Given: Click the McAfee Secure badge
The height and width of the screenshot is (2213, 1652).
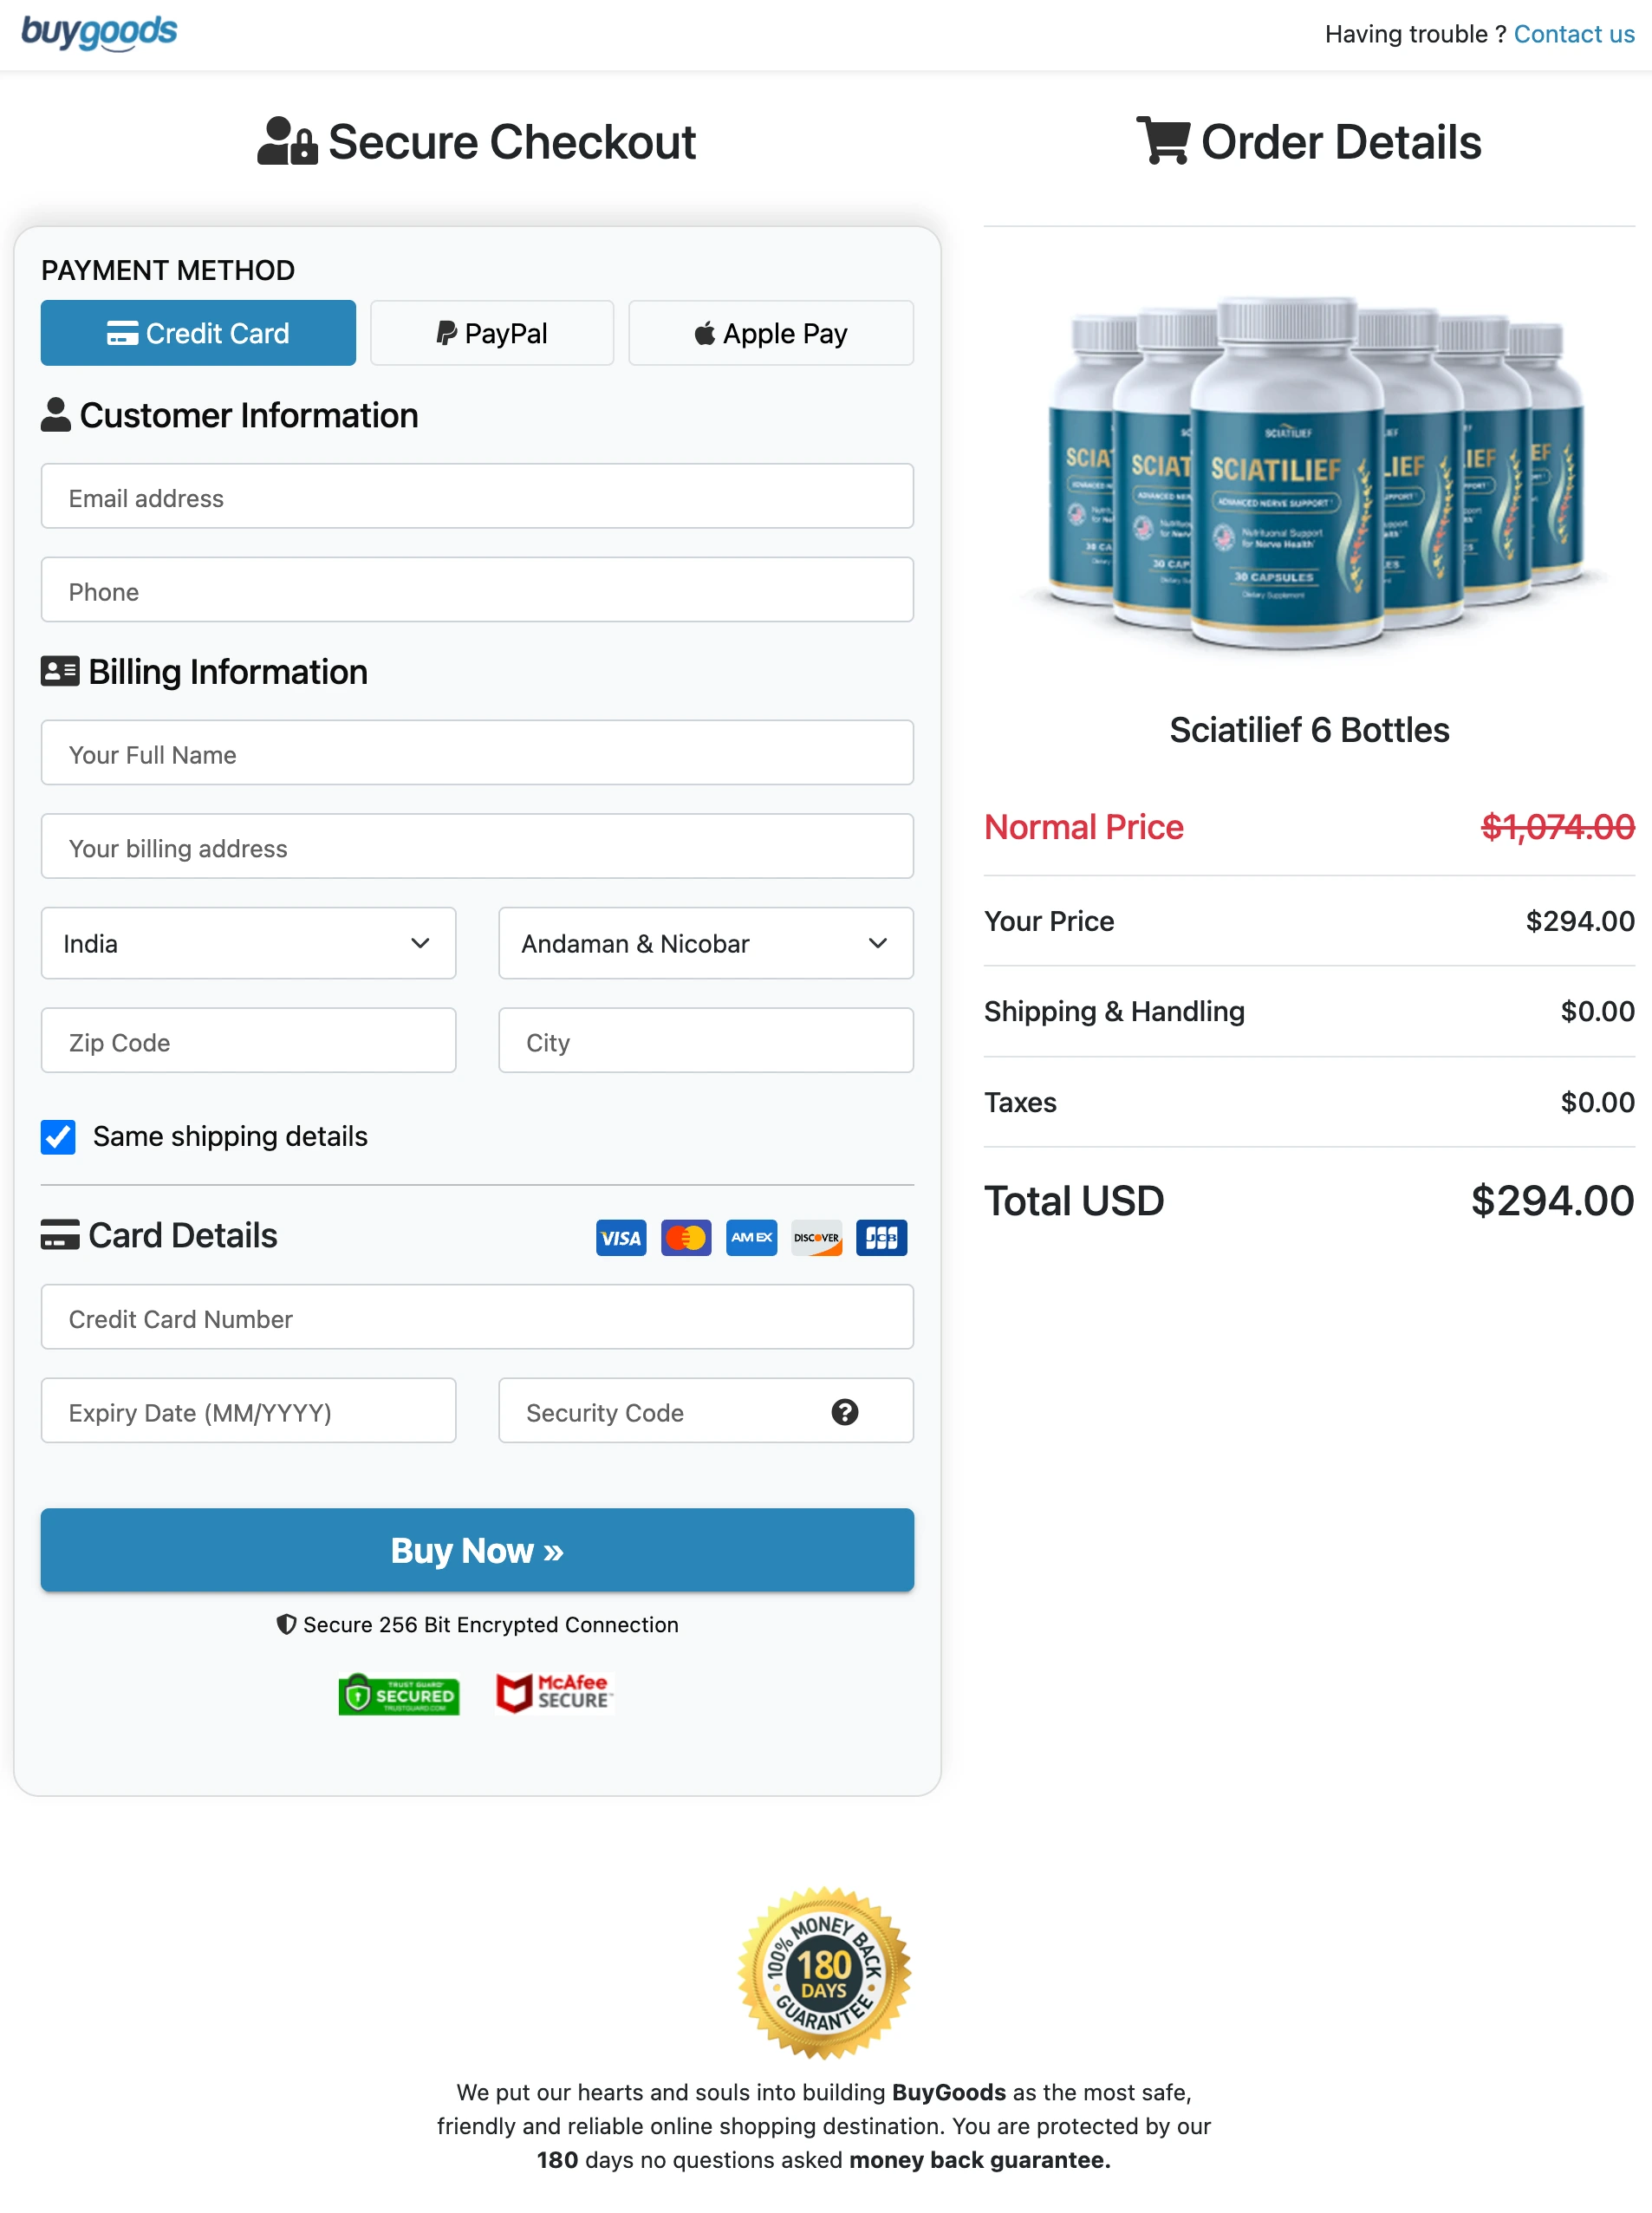Looking at the screenshot, I should (x=554, y=1693).
